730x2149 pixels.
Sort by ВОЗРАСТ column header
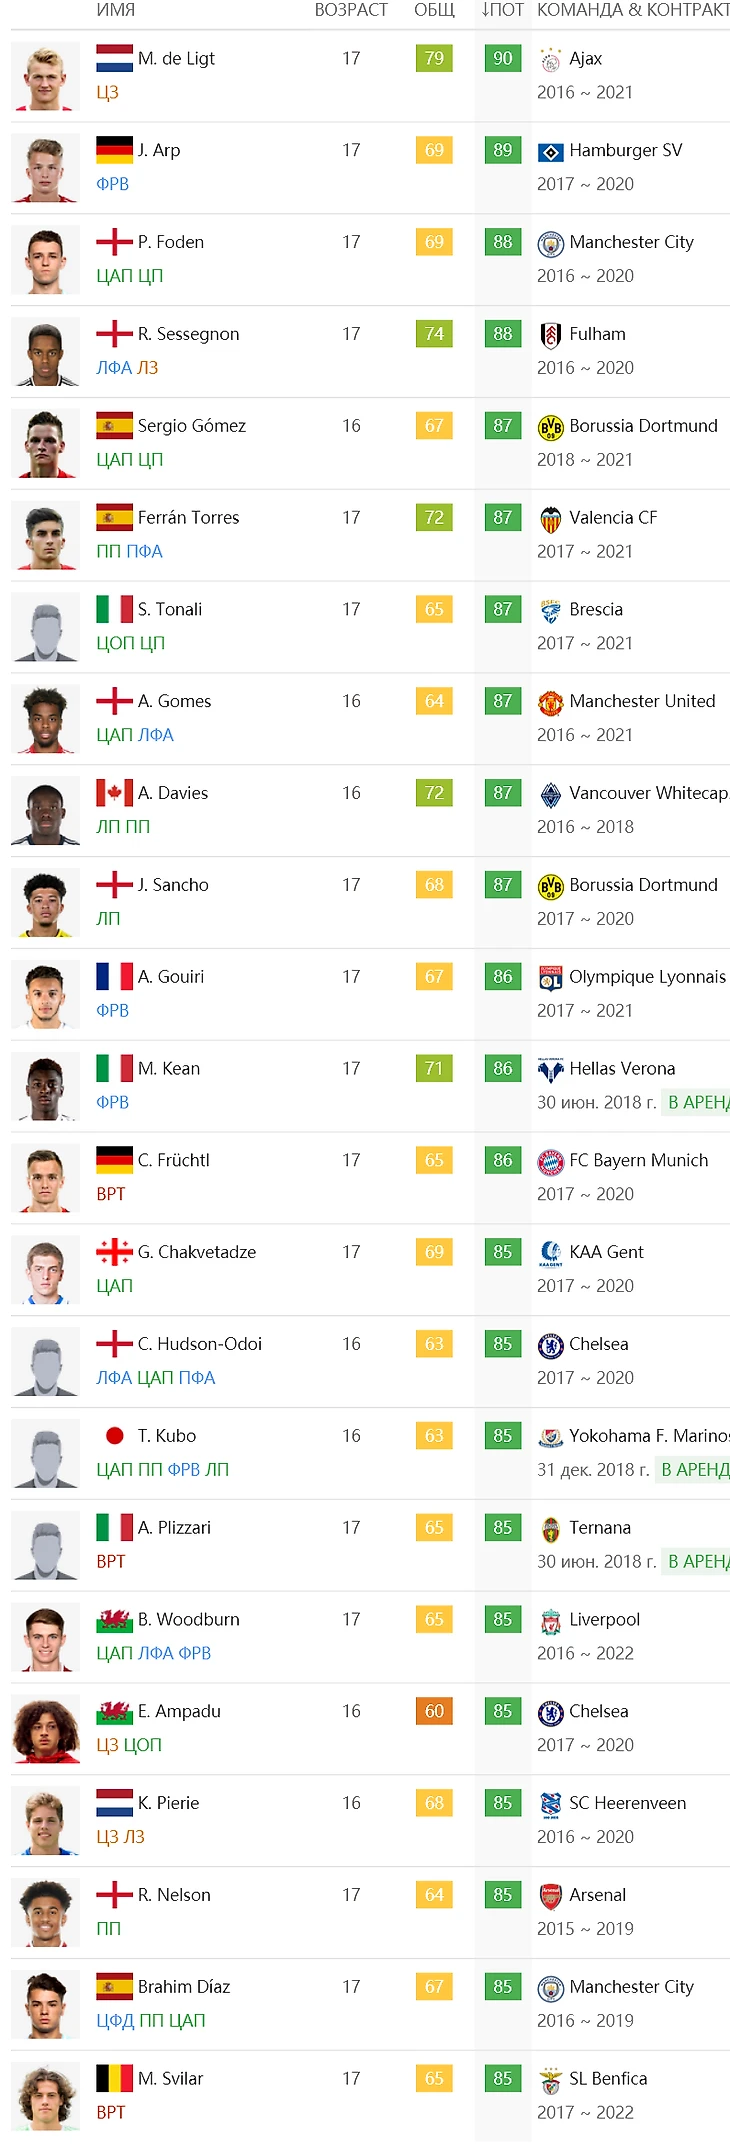point(351,10)
